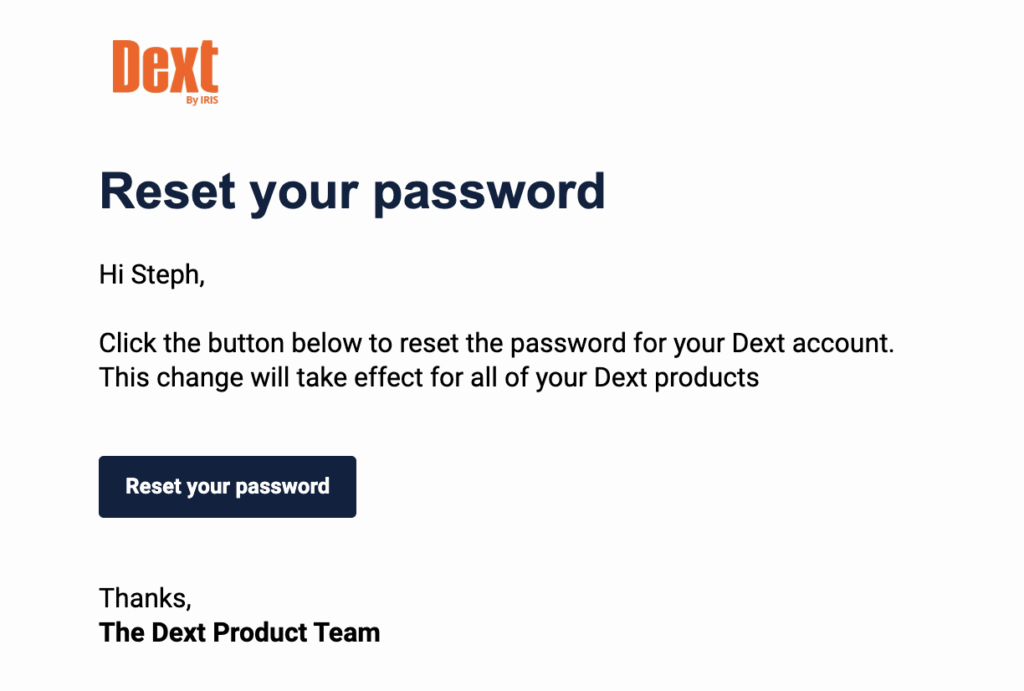Click the word "Reset" in the heading
This screenshot has height=691, width=1024.
coord(167,191)
